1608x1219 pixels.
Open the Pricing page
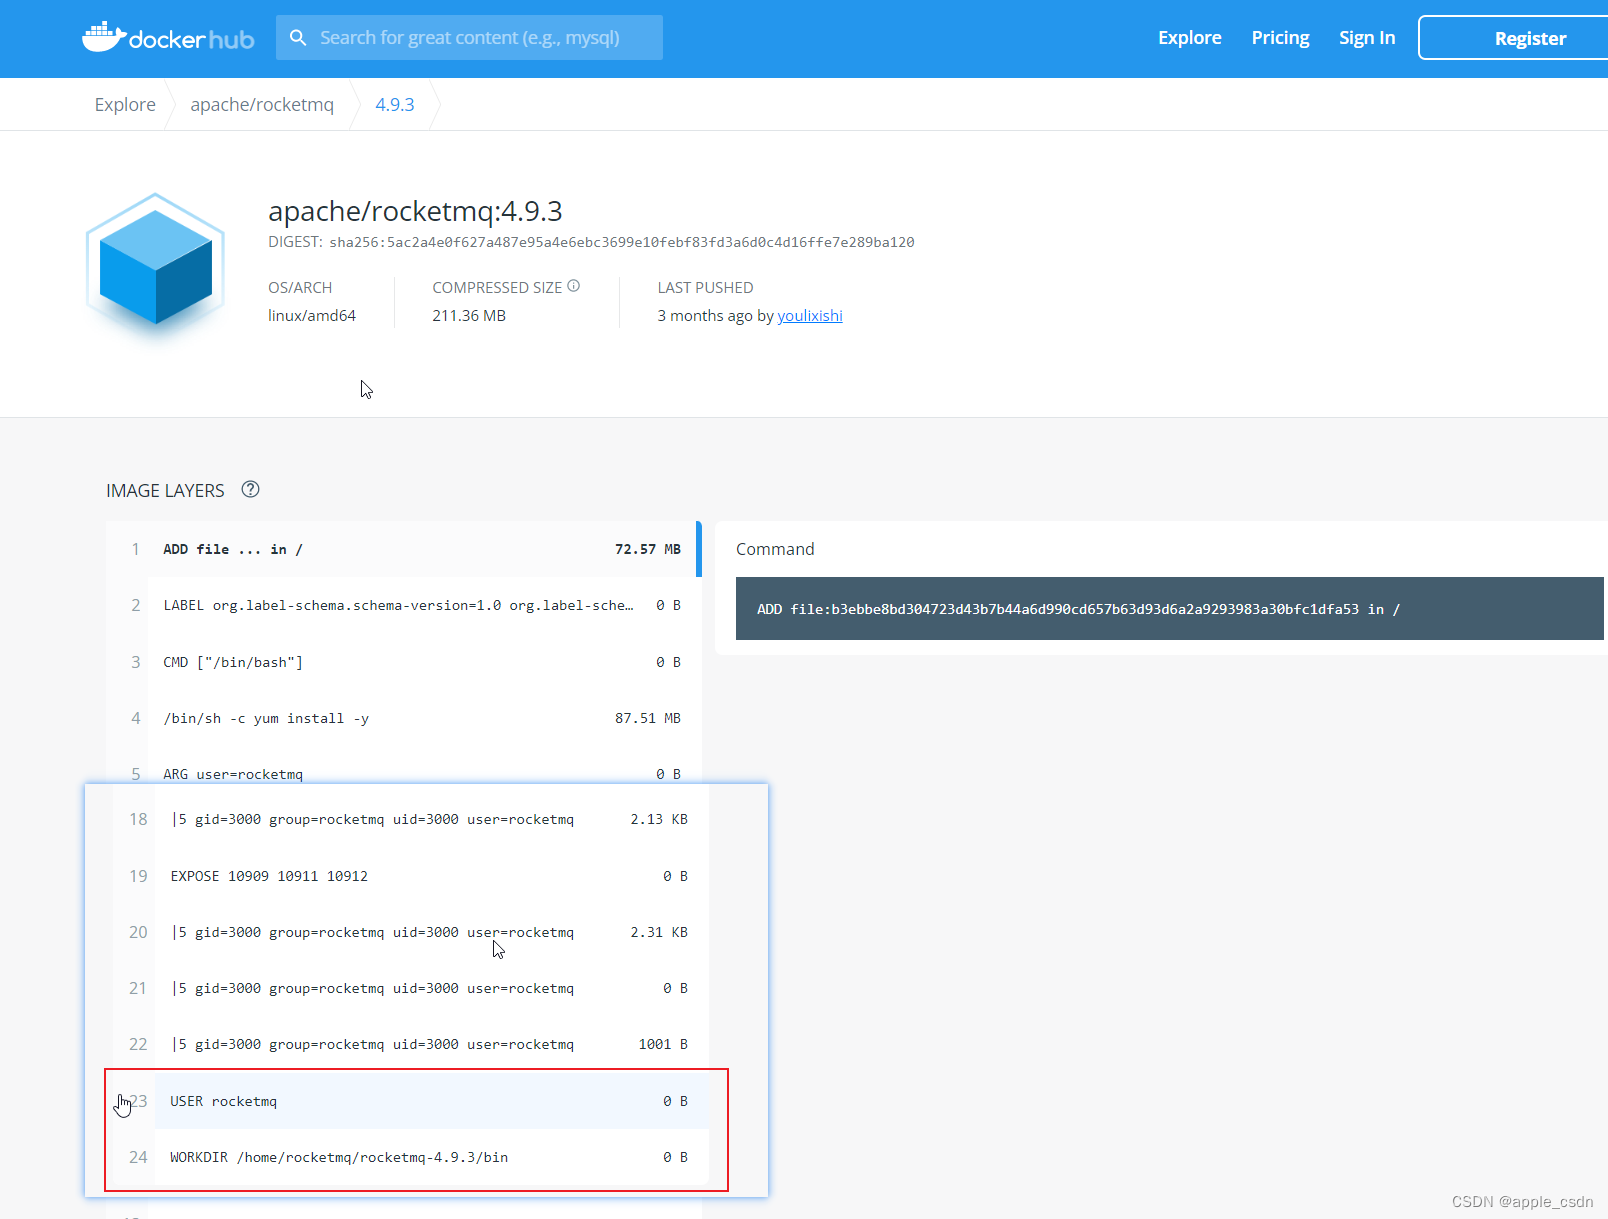1280,38
